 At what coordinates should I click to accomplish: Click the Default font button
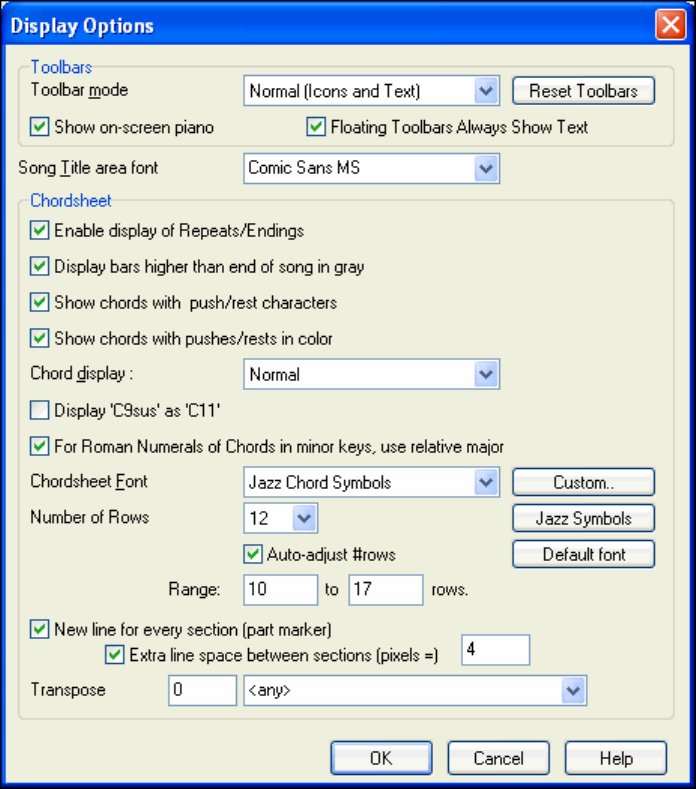click(x=583, y=554)
